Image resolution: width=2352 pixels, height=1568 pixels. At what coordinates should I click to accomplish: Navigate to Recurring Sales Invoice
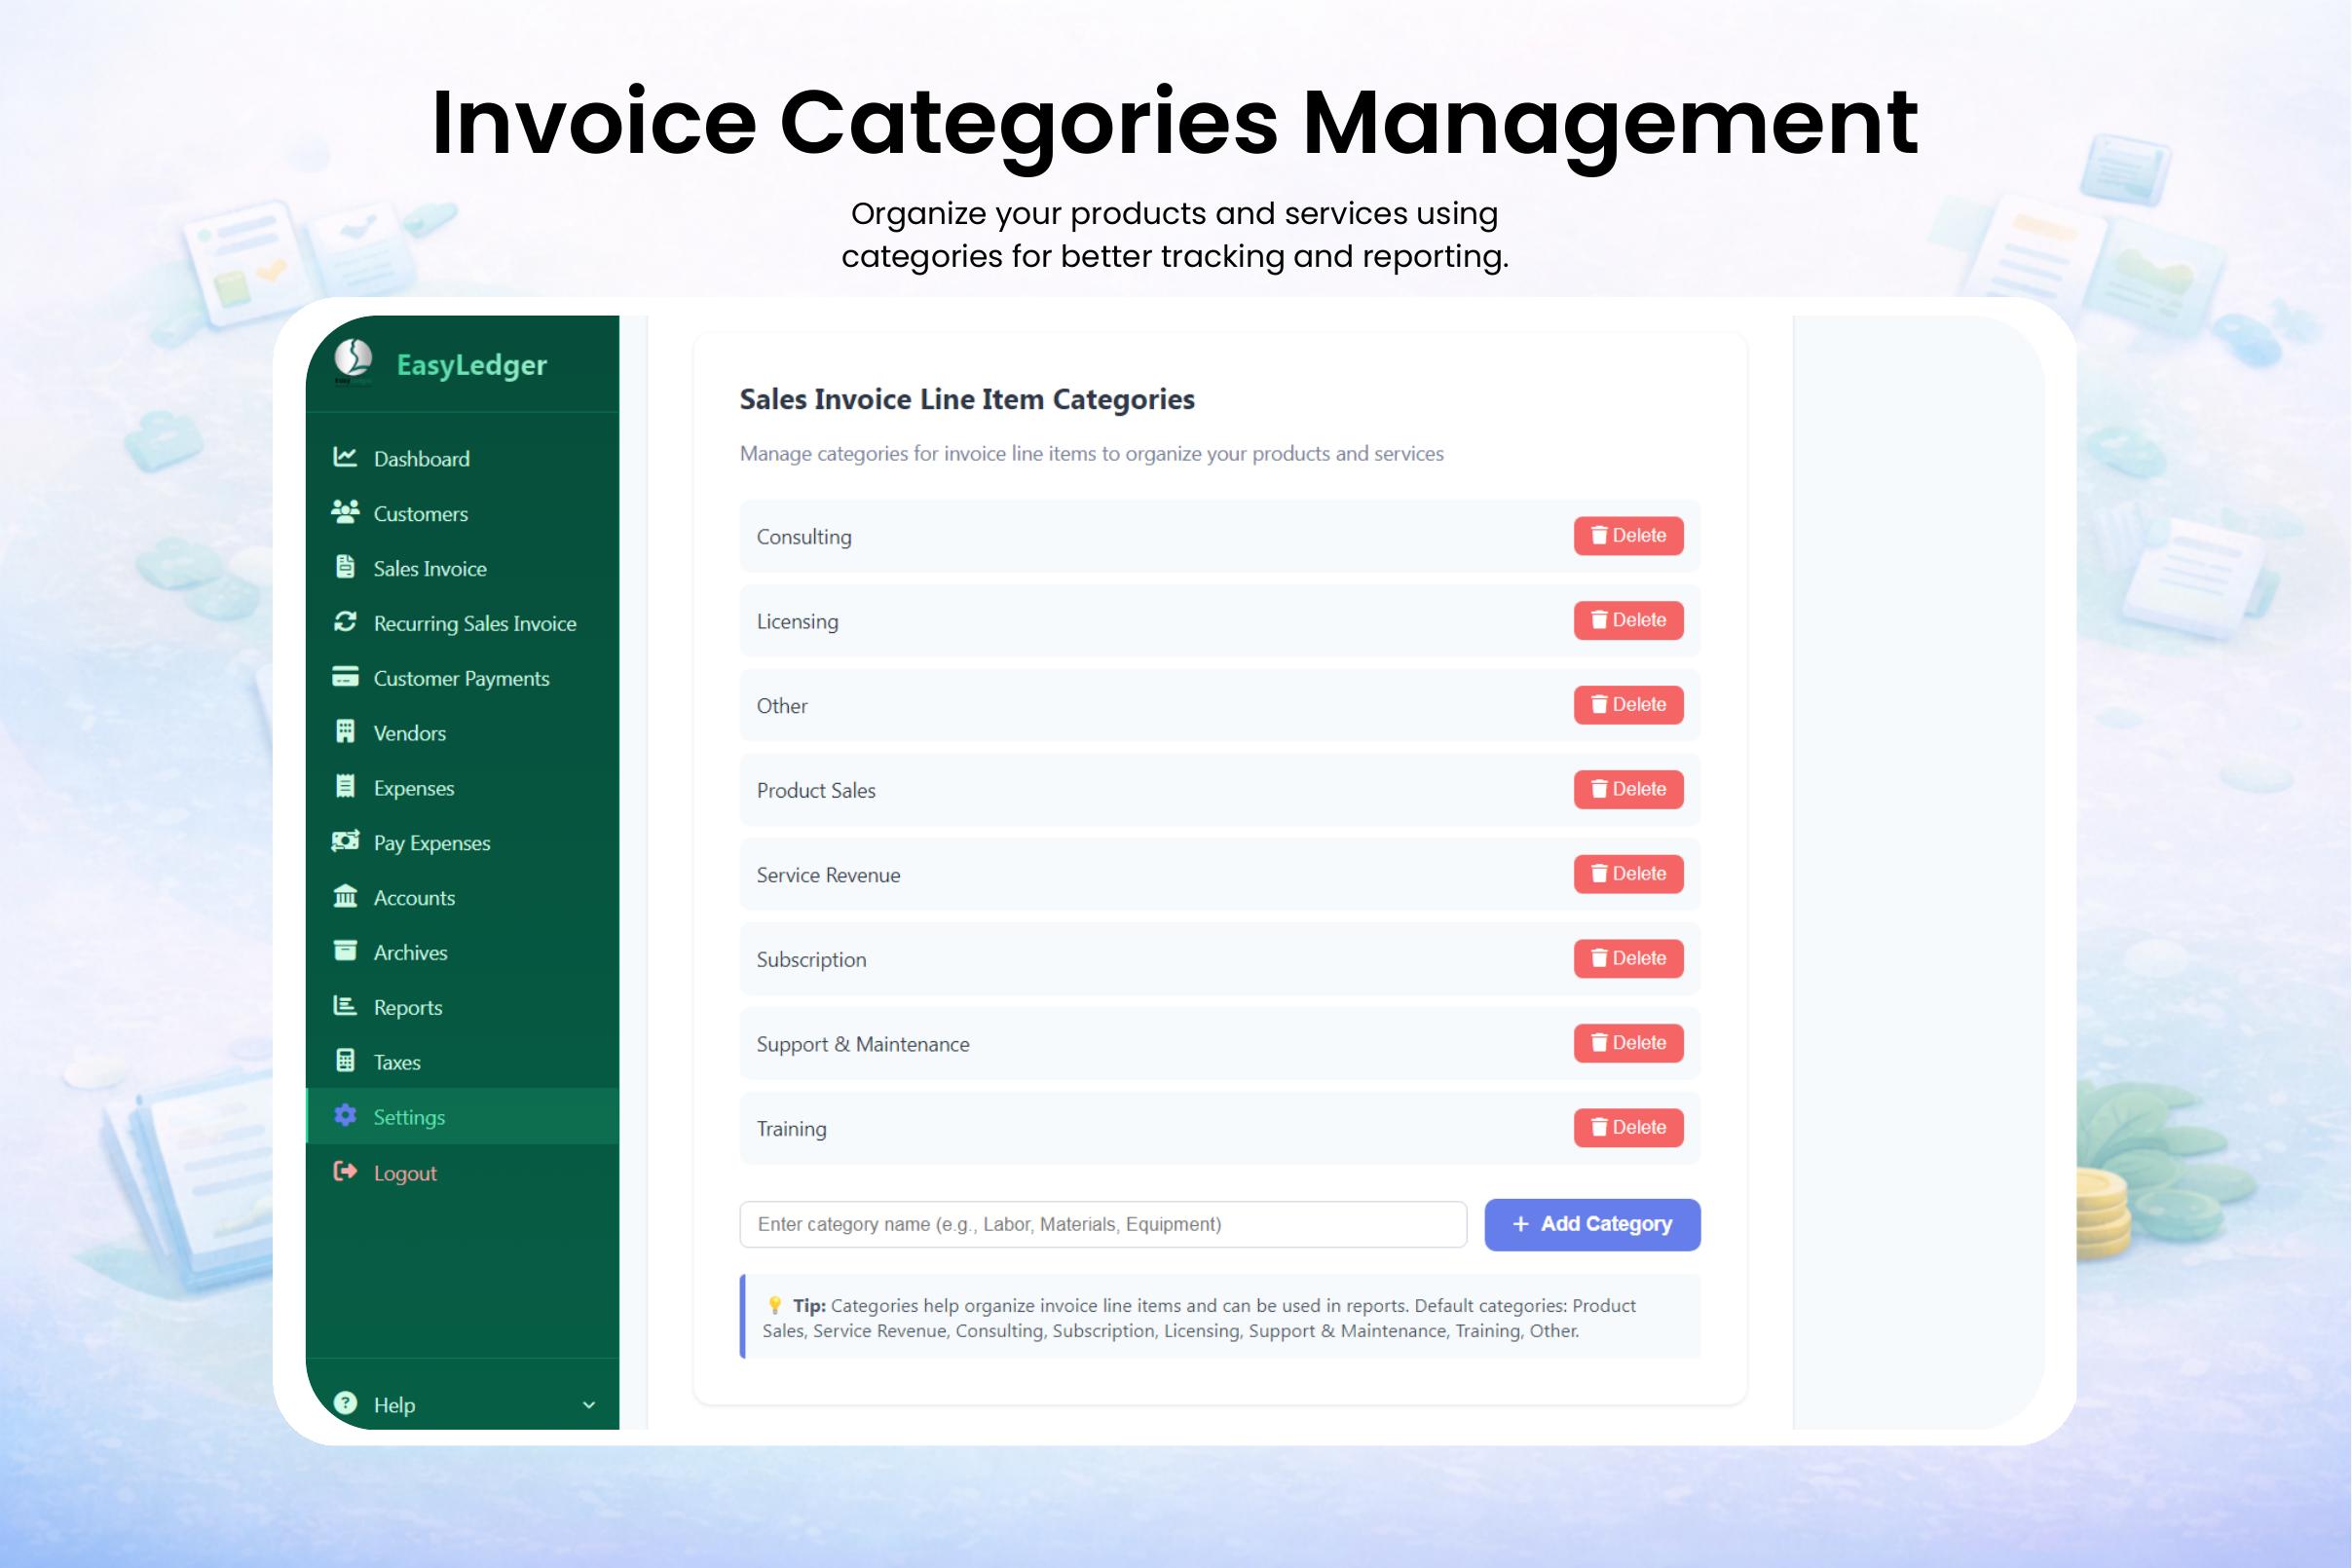click(x=462, y=623)
